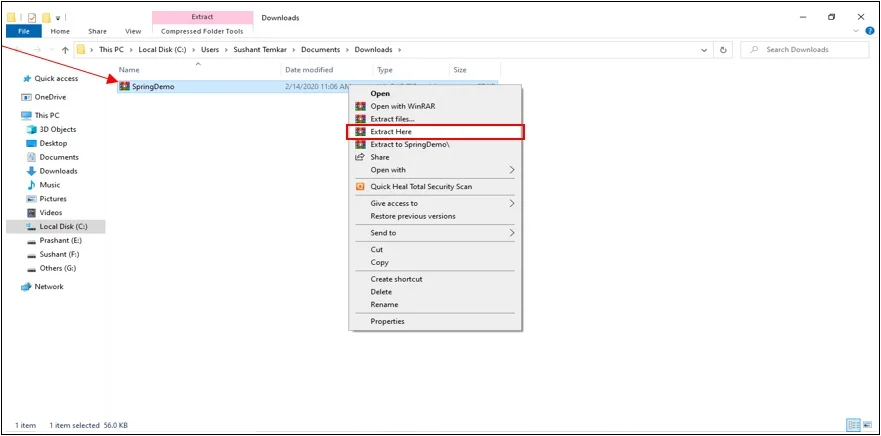Click the share icon in the context menu

pos(360,157)
